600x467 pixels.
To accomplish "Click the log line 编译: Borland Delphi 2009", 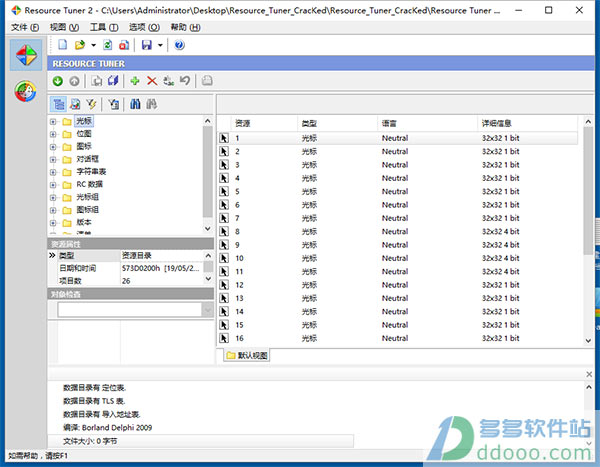I will coord(107,428).
